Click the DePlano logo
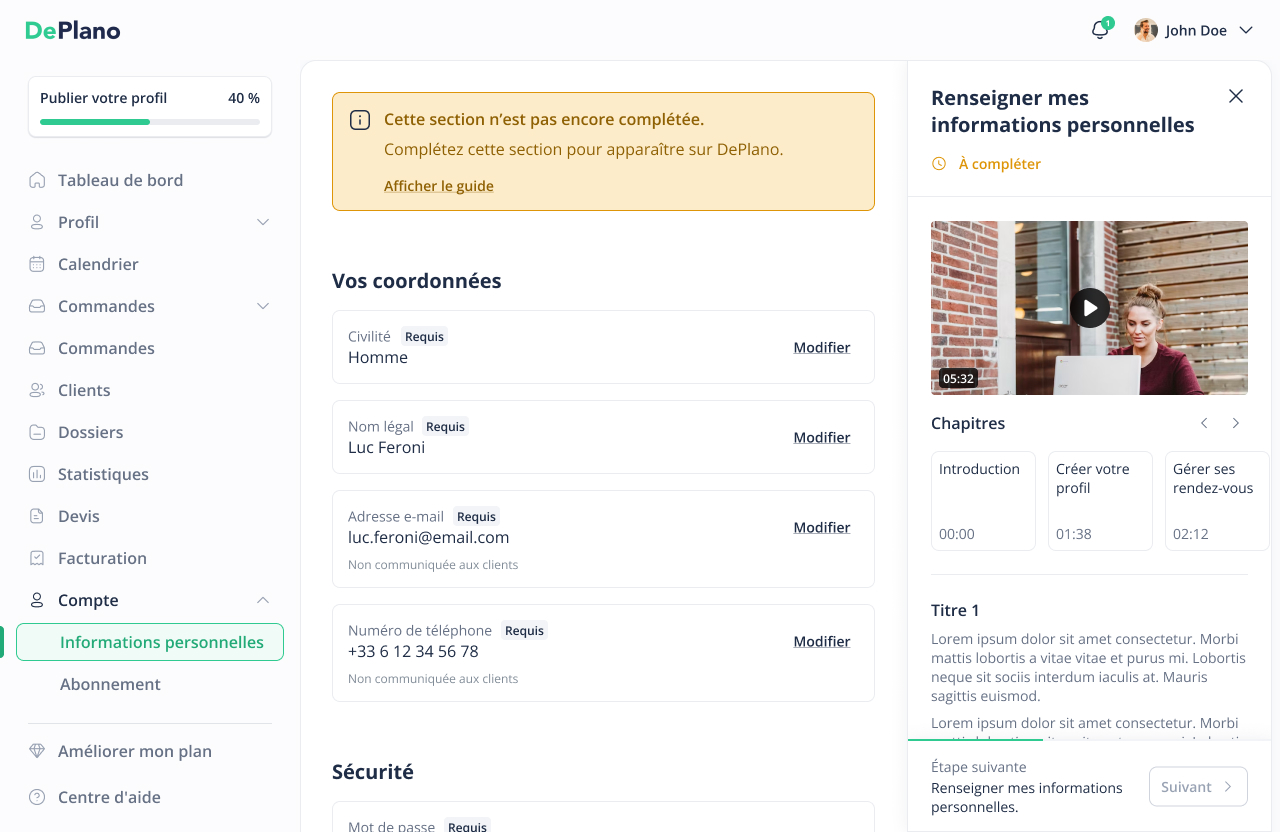This screenshot has height=832, width=1280. pyautogui.click(x=73, y=30)
